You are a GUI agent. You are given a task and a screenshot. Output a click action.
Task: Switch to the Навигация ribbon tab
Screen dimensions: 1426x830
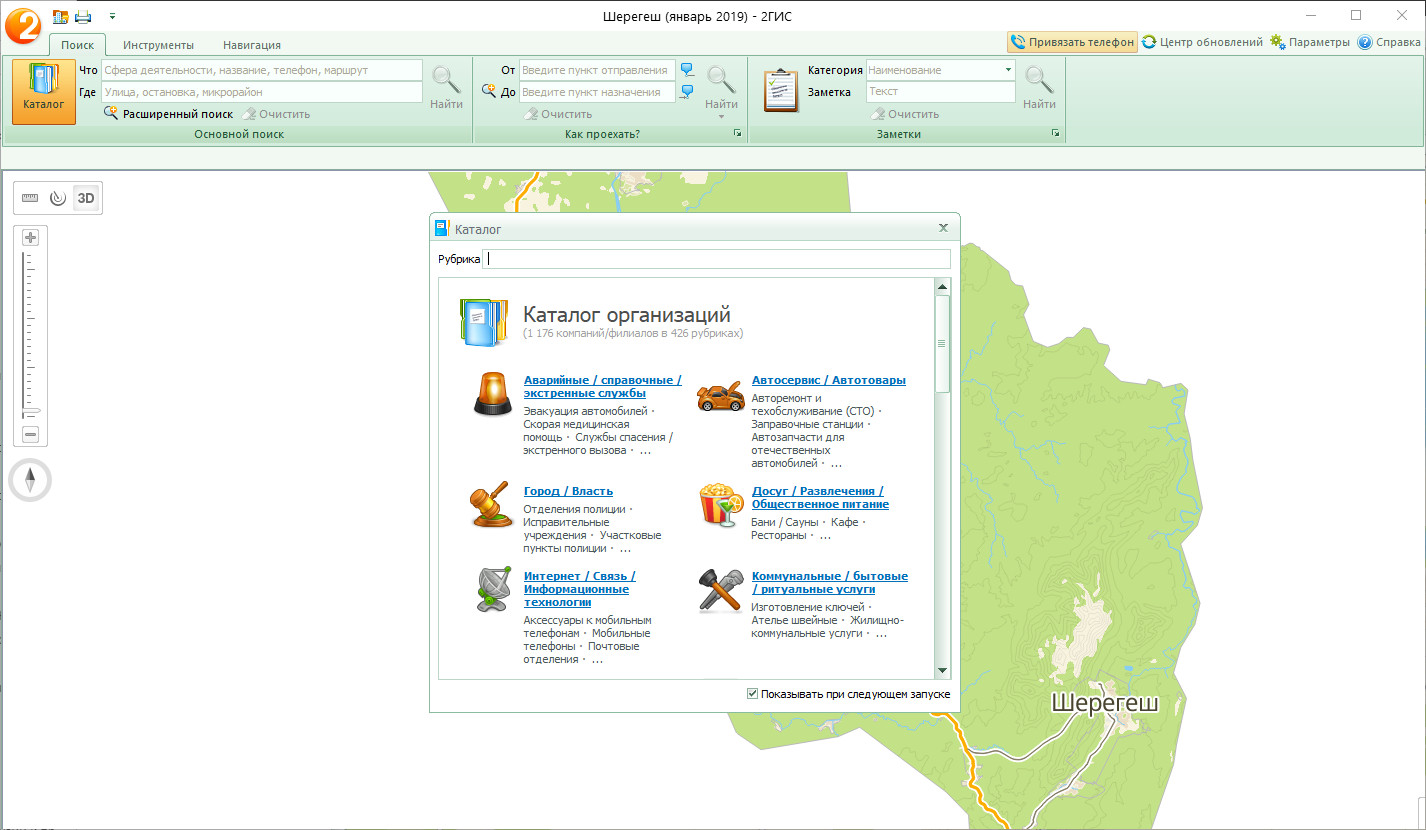[252, 45]
